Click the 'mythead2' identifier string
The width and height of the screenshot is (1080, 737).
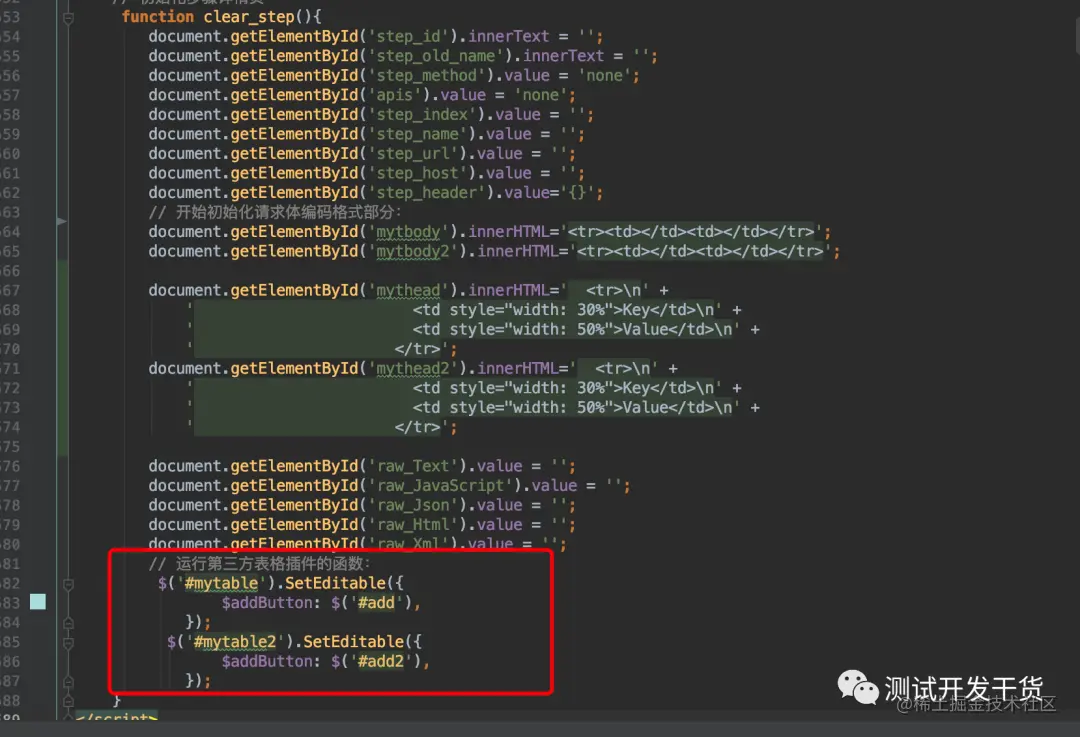(413, 368)
